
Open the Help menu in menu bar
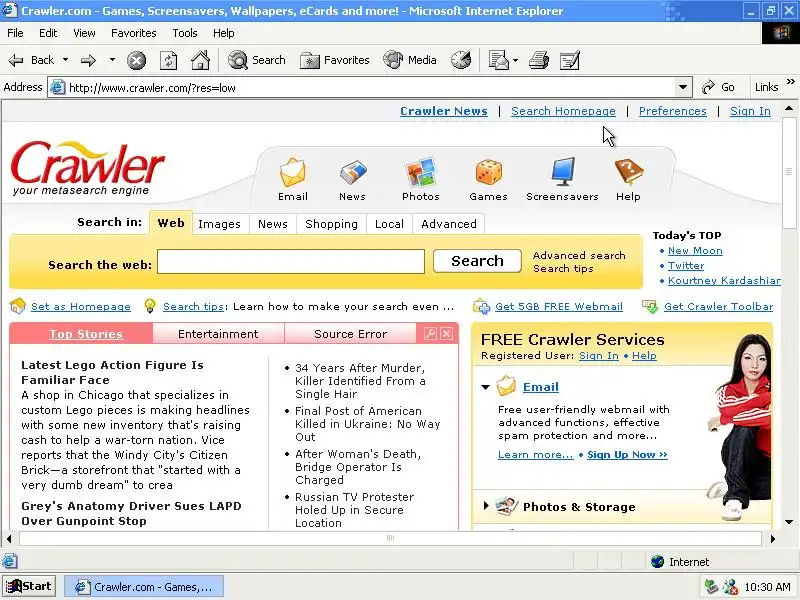pyautogui.click(x=223, y=33)
